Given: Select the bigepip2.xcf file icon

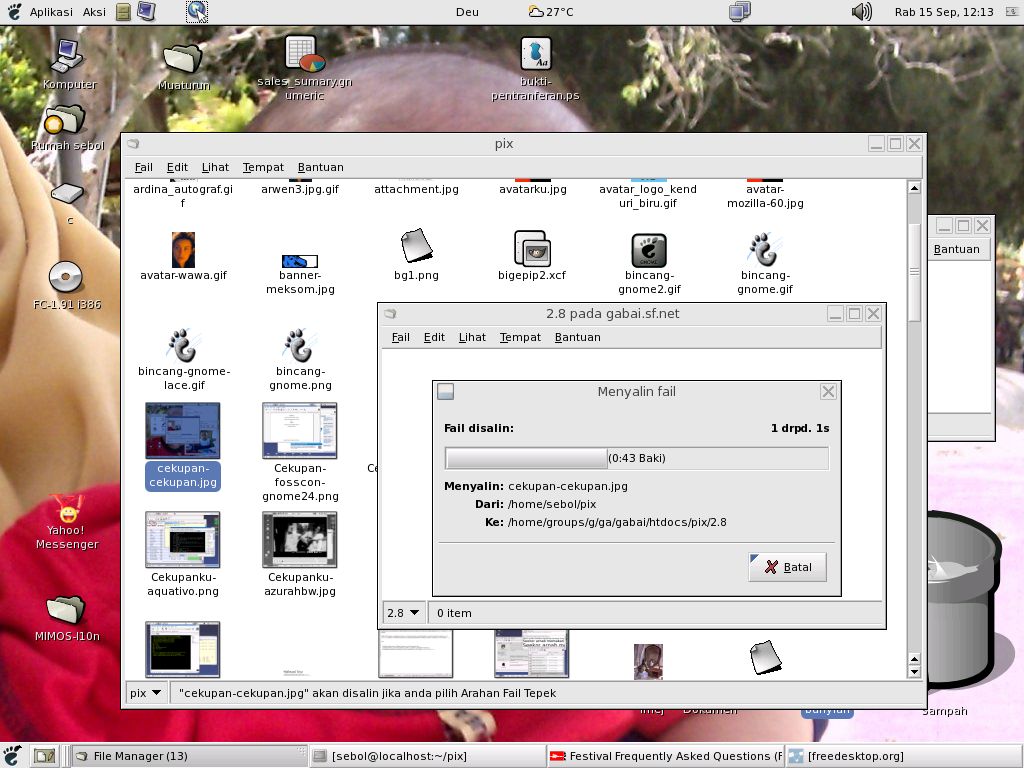Looking at the screenshot, I should click(x=531, y=249).
